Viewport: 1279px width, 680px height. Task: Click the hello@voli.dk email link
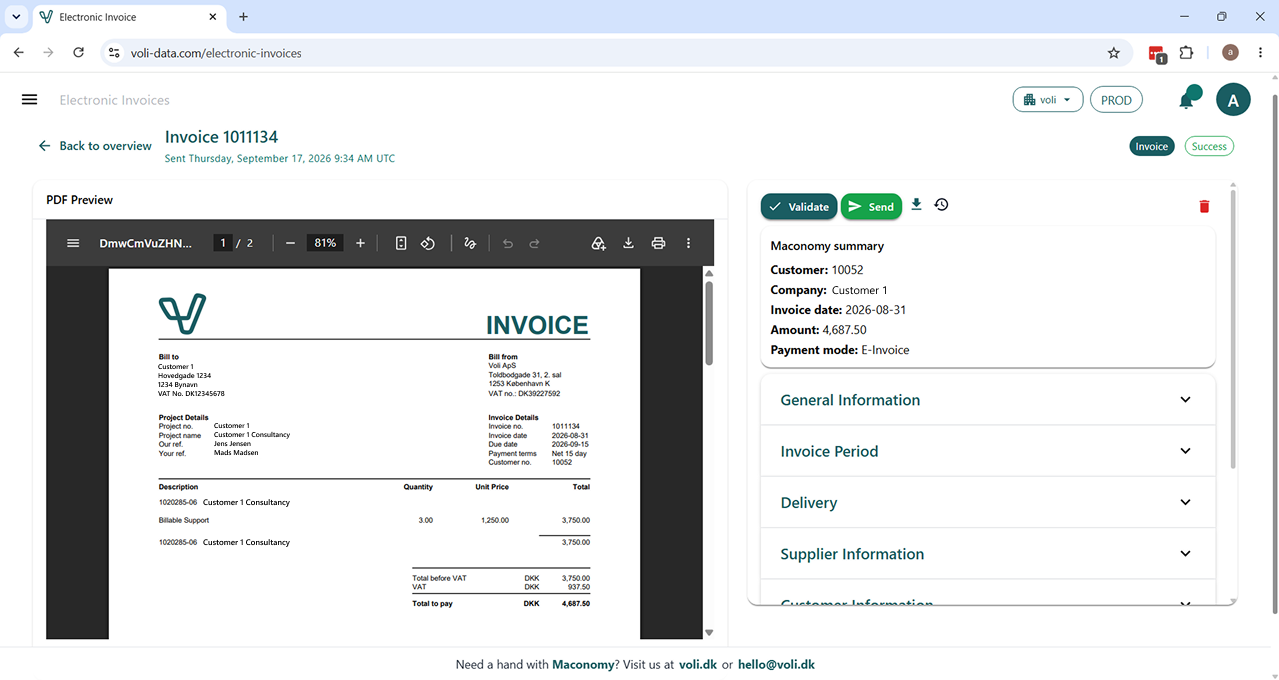coord(776,664)
